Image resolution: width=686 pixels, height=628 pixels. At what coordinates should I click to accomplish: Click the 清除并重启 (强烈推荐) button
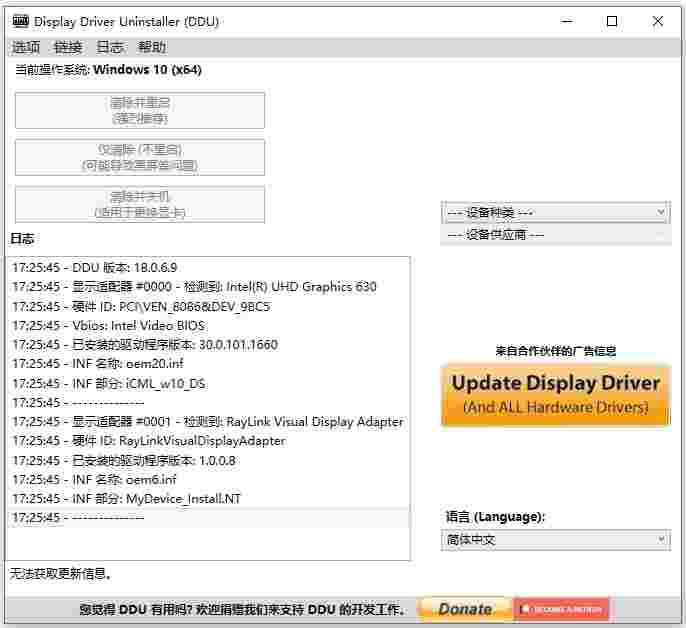tap(140, 110)
